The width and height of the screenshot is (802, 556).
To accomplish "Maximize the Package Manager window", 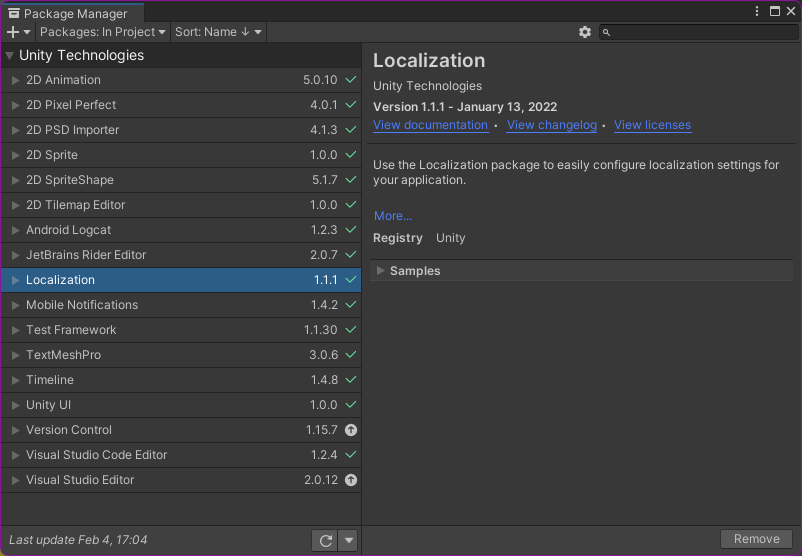I will point(775,11).
